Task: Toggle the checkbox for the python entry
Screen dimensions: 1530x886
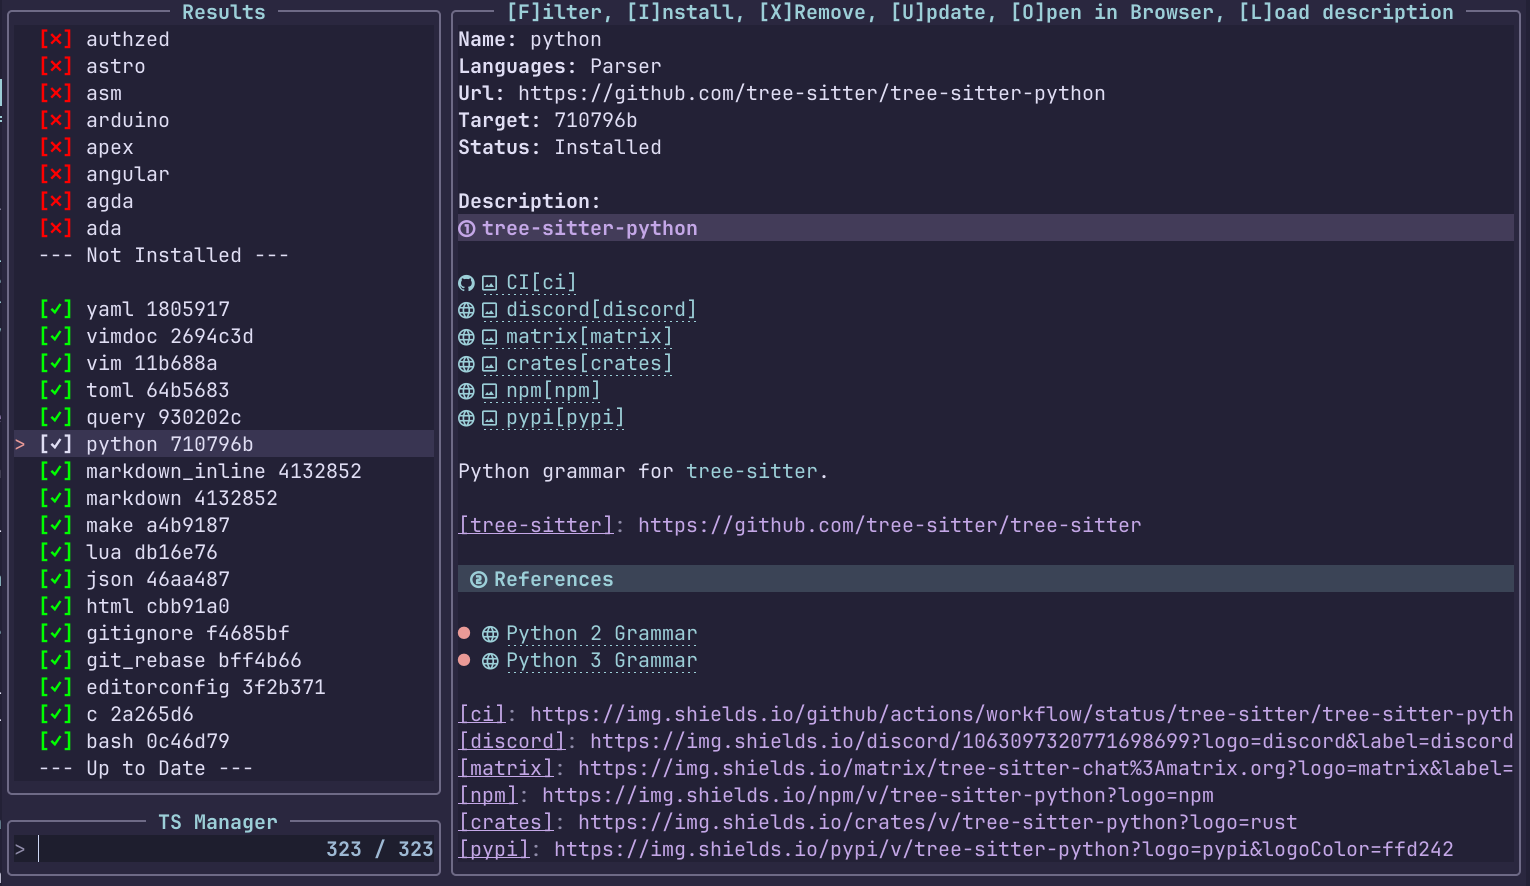Action: pos(55,445)
